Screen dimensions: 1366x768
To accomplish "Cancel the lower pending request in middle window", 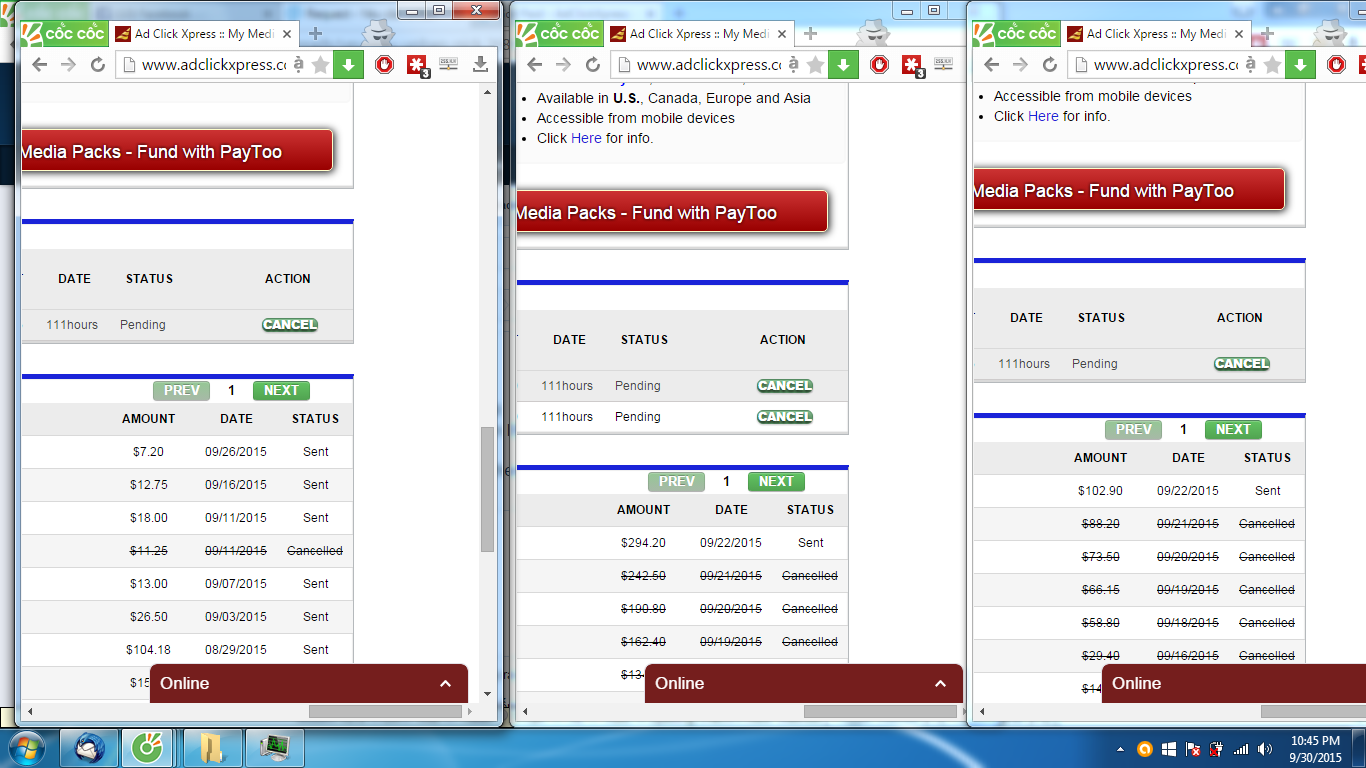I will (785, 417).
